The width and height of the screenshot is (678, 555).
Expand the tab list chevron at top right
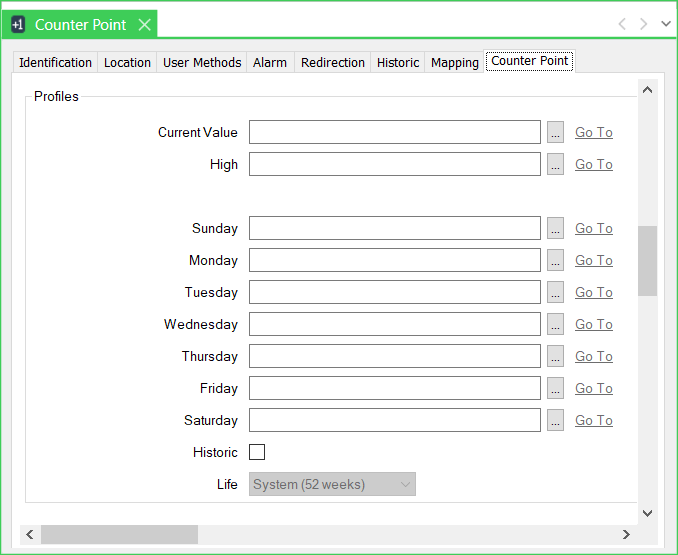pyautogui.click(x=666, y=24)
